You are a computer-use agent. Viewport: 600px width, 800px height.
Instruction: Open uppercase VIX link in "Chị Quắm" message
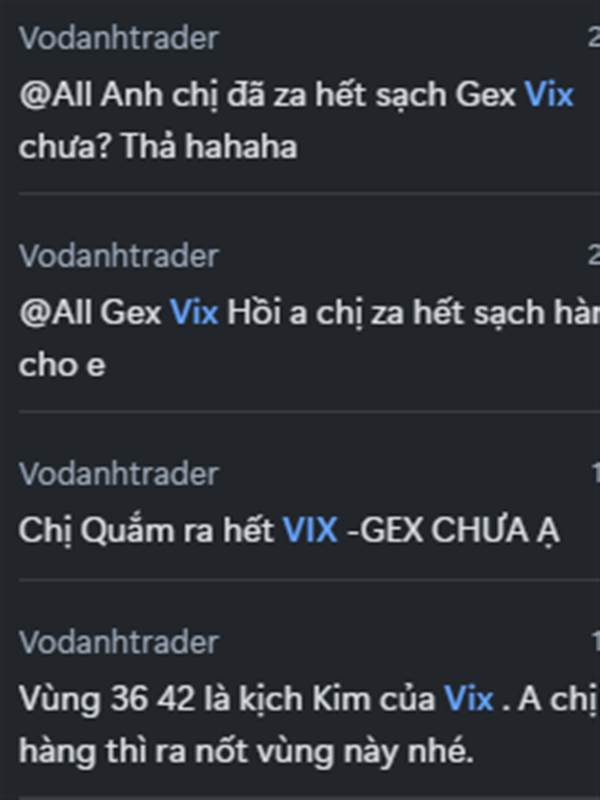point(310,530)
